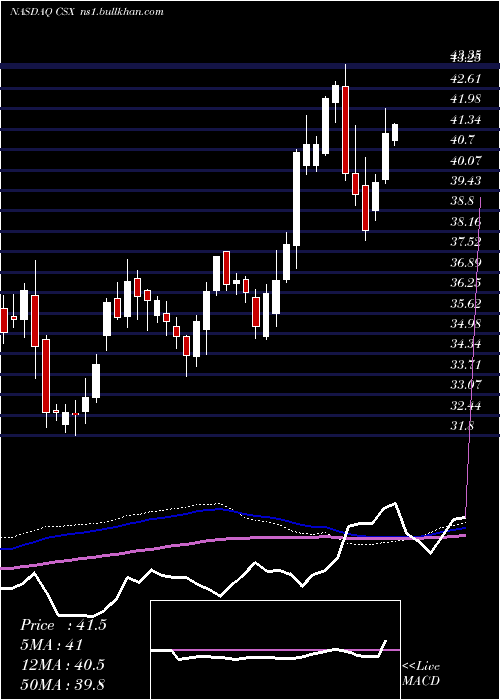
Task: Click the 'NASDAQ CSX ns1.bullkhan.com' title text
Action: pos(87,12)
